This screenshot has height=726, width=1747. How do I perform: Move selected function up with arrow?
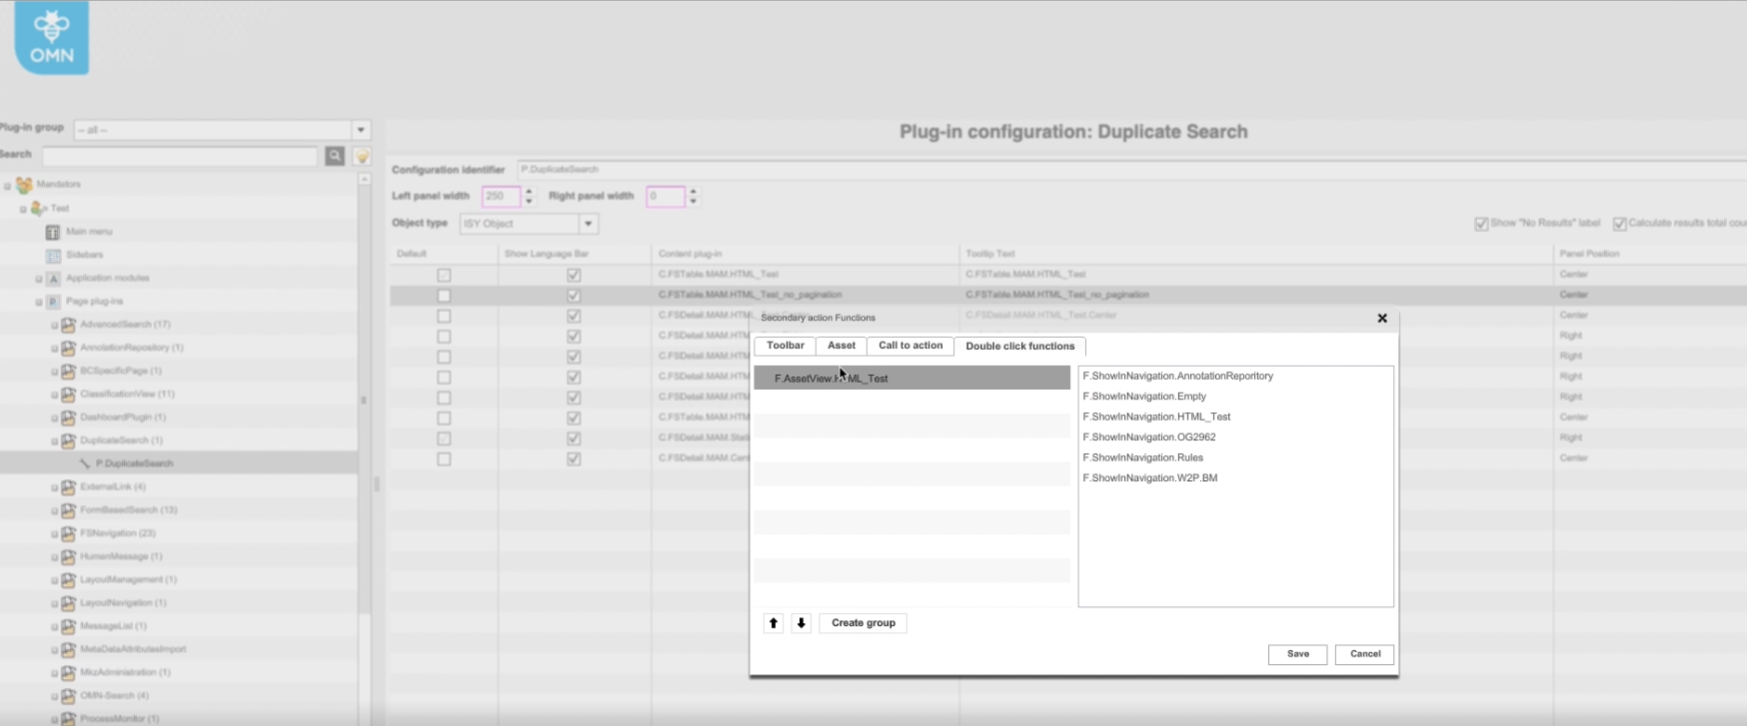click(773, 623)
